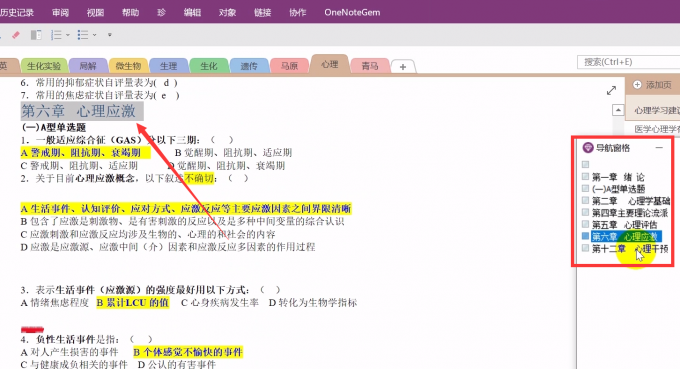Jump to 第十二章 心理干预 heading link
The height and width of the screenshot is (369, 680).
pos(630,248)
